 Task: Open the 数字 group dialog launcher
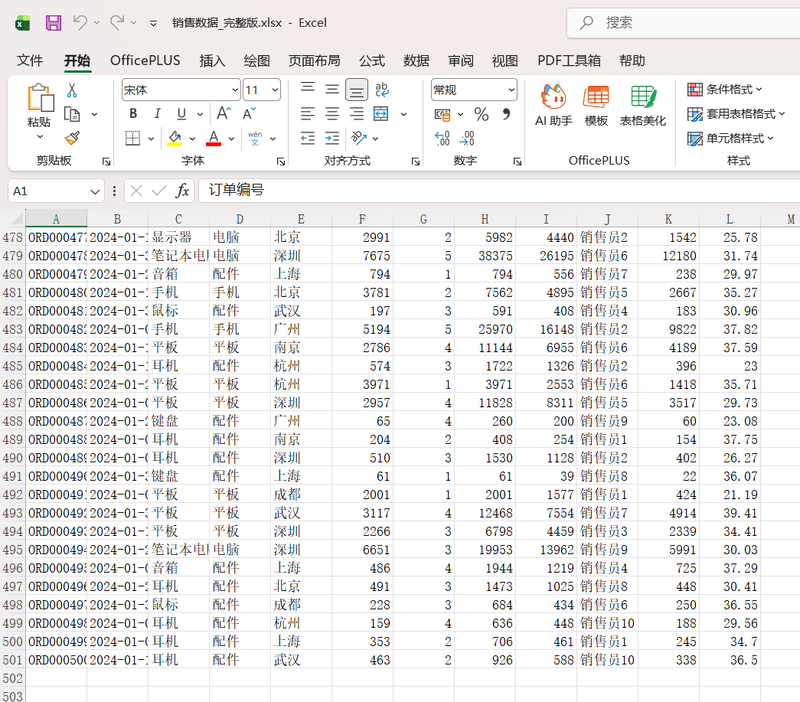coord(517,162)
